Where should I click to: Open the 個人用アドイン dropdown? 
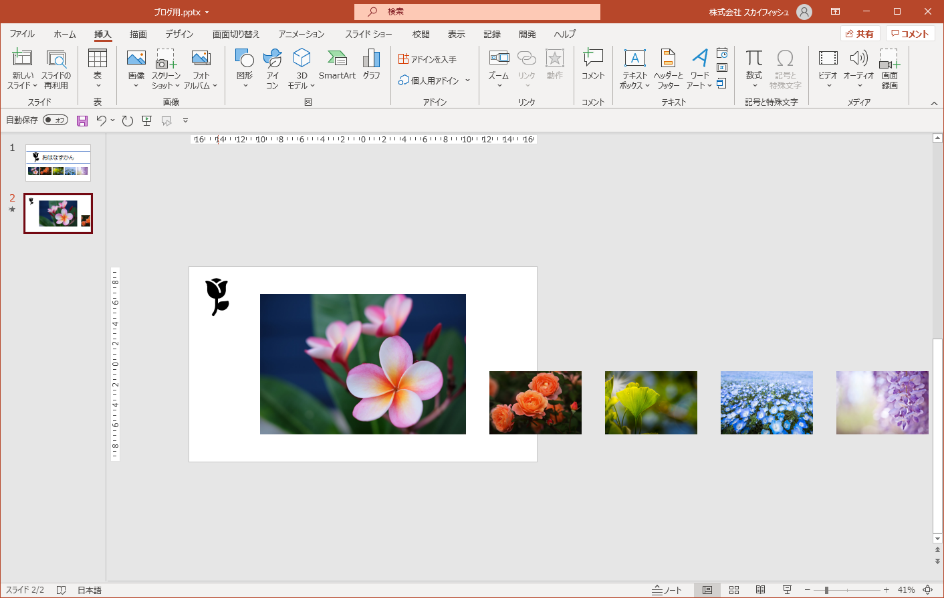point(467,80)
